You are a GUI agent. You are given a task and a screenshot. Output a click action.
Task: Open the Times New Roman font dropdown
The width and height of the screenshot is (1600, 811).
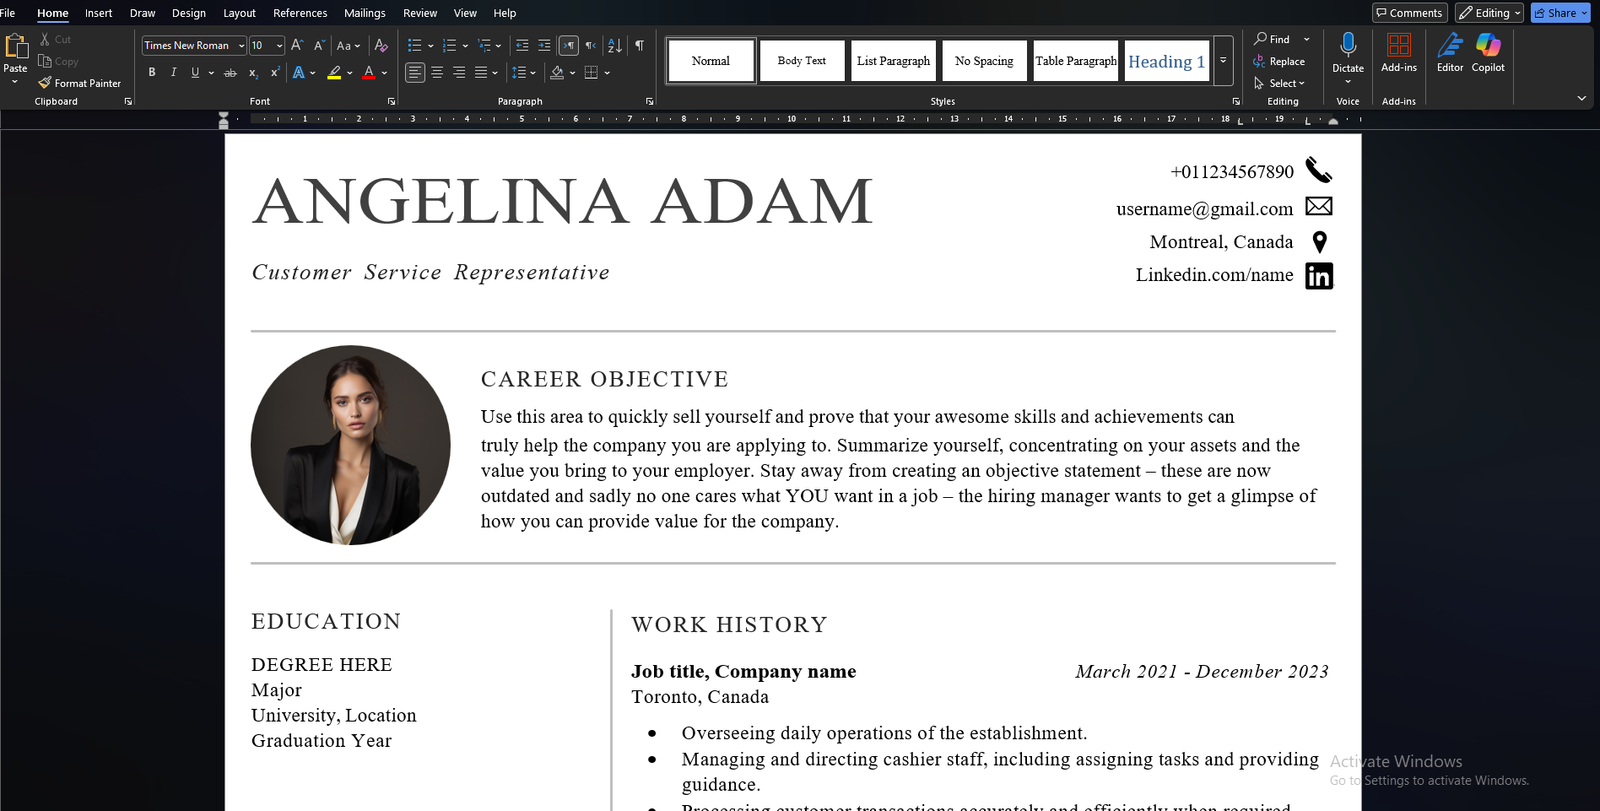click(x=241, y=46)
